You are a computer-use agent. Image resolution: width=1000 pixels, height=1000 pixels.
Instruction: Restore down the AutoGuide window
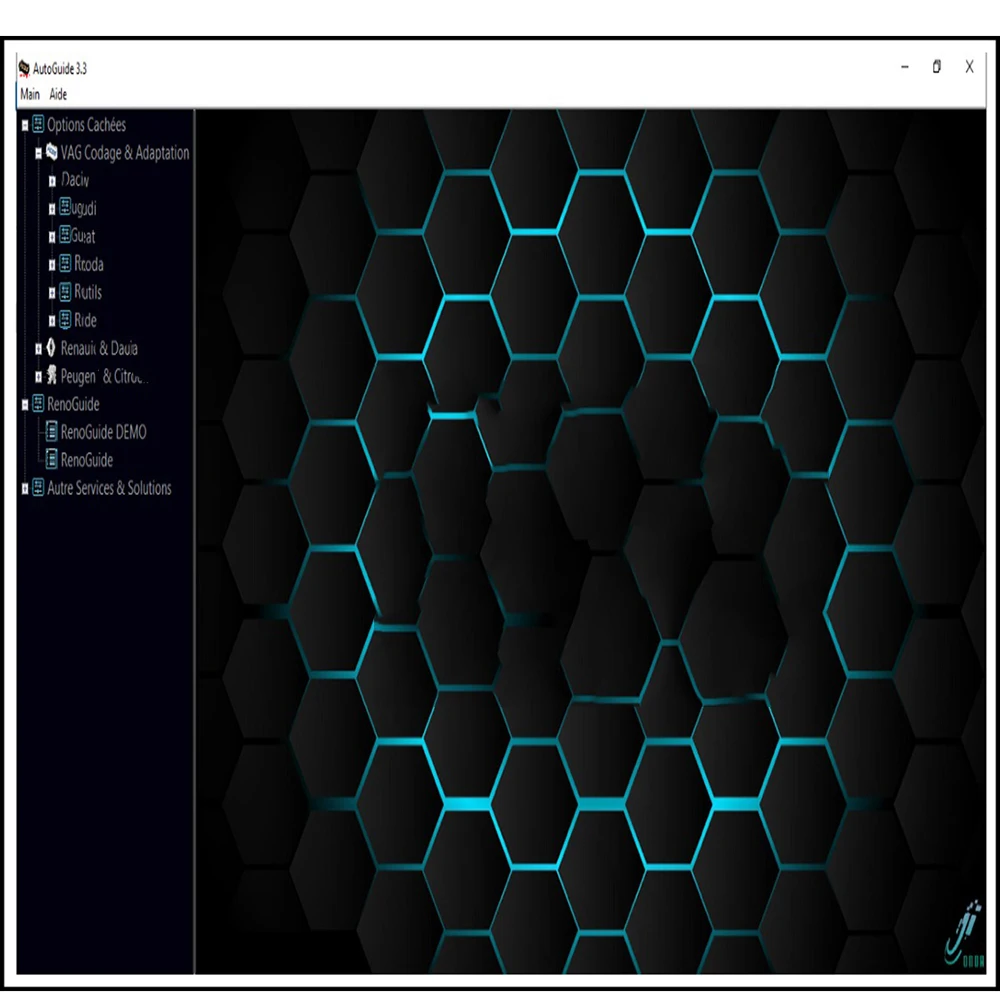pyautogui.click(x=937, y=66)
